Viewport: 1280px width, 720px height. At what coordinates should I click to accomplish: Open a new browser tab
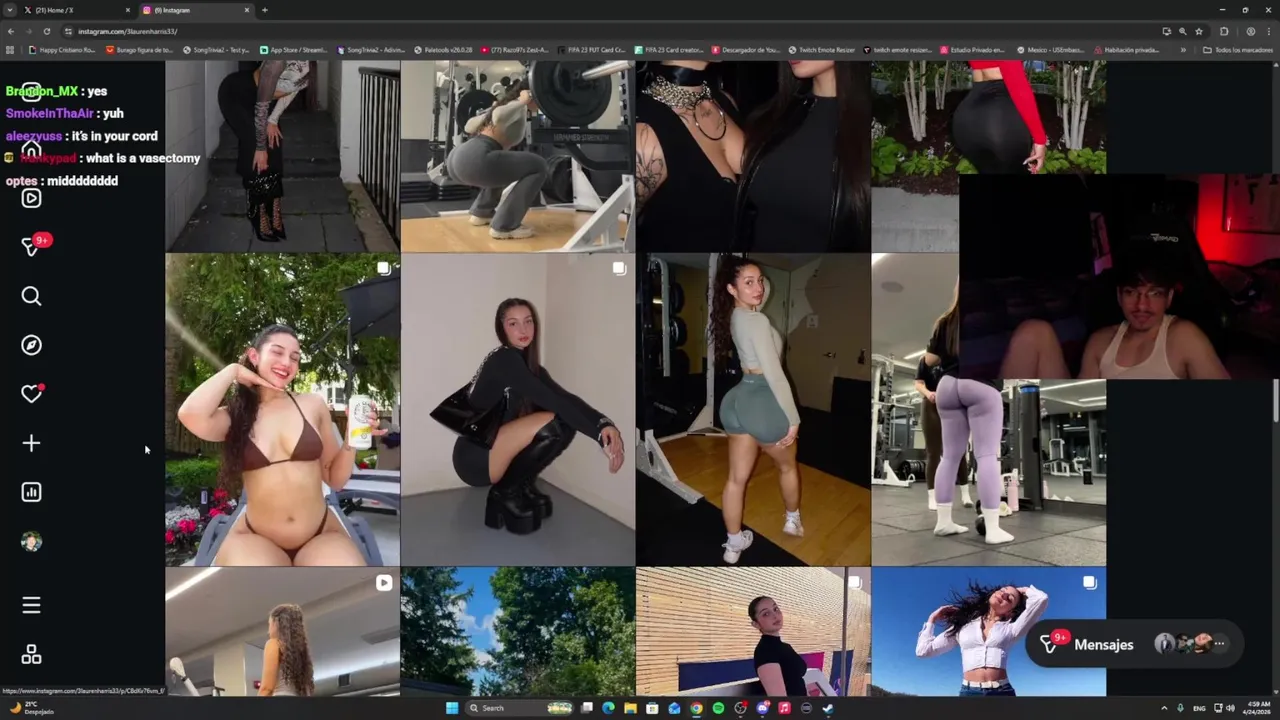coord(264,10)
